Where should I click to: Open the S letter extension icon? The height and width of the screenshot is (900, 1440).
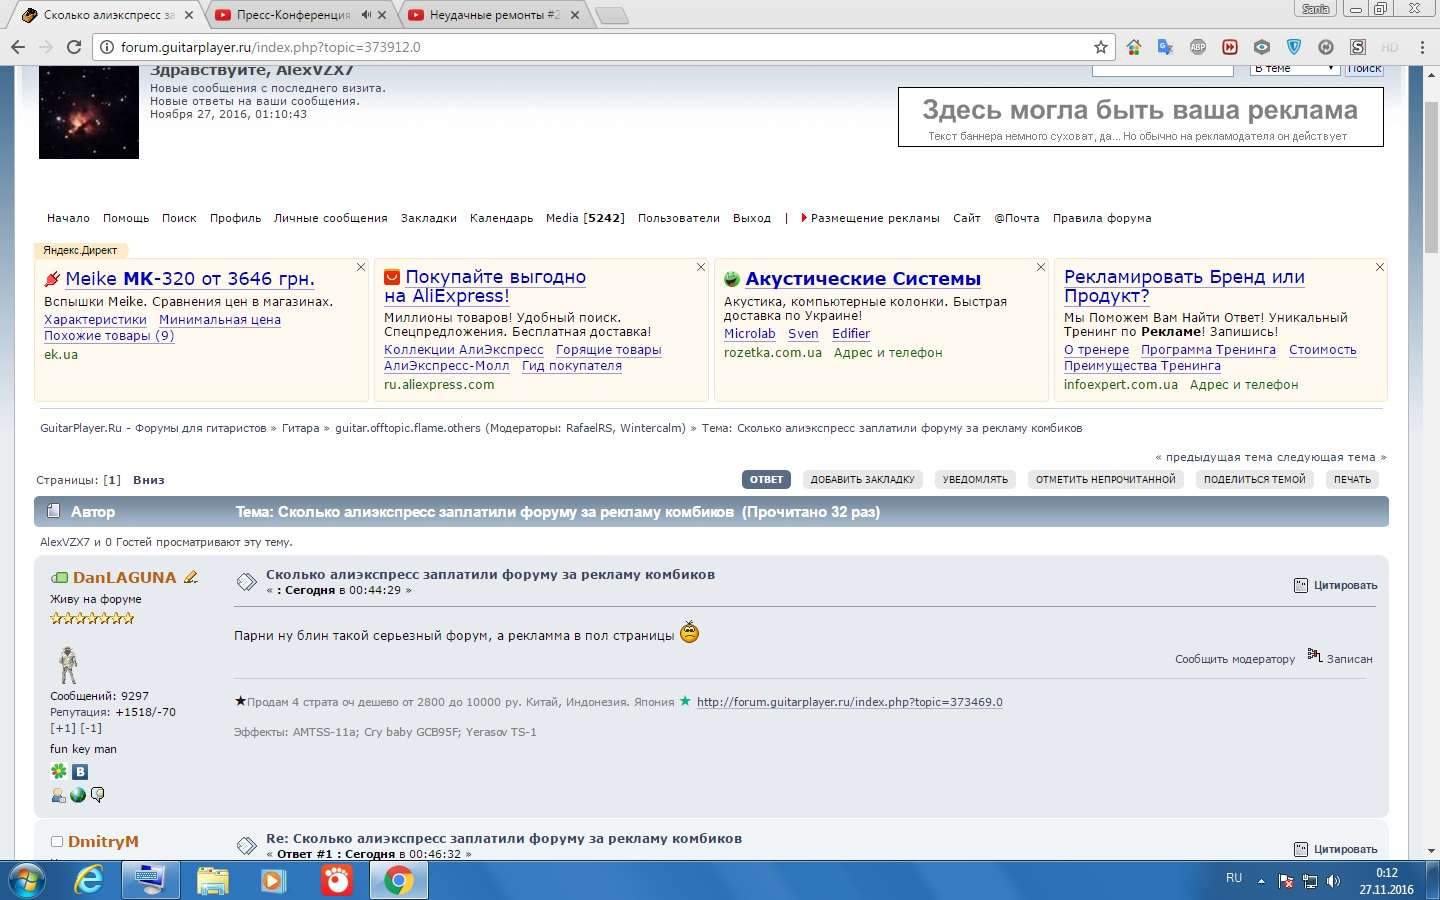(x=1358, y=47)
